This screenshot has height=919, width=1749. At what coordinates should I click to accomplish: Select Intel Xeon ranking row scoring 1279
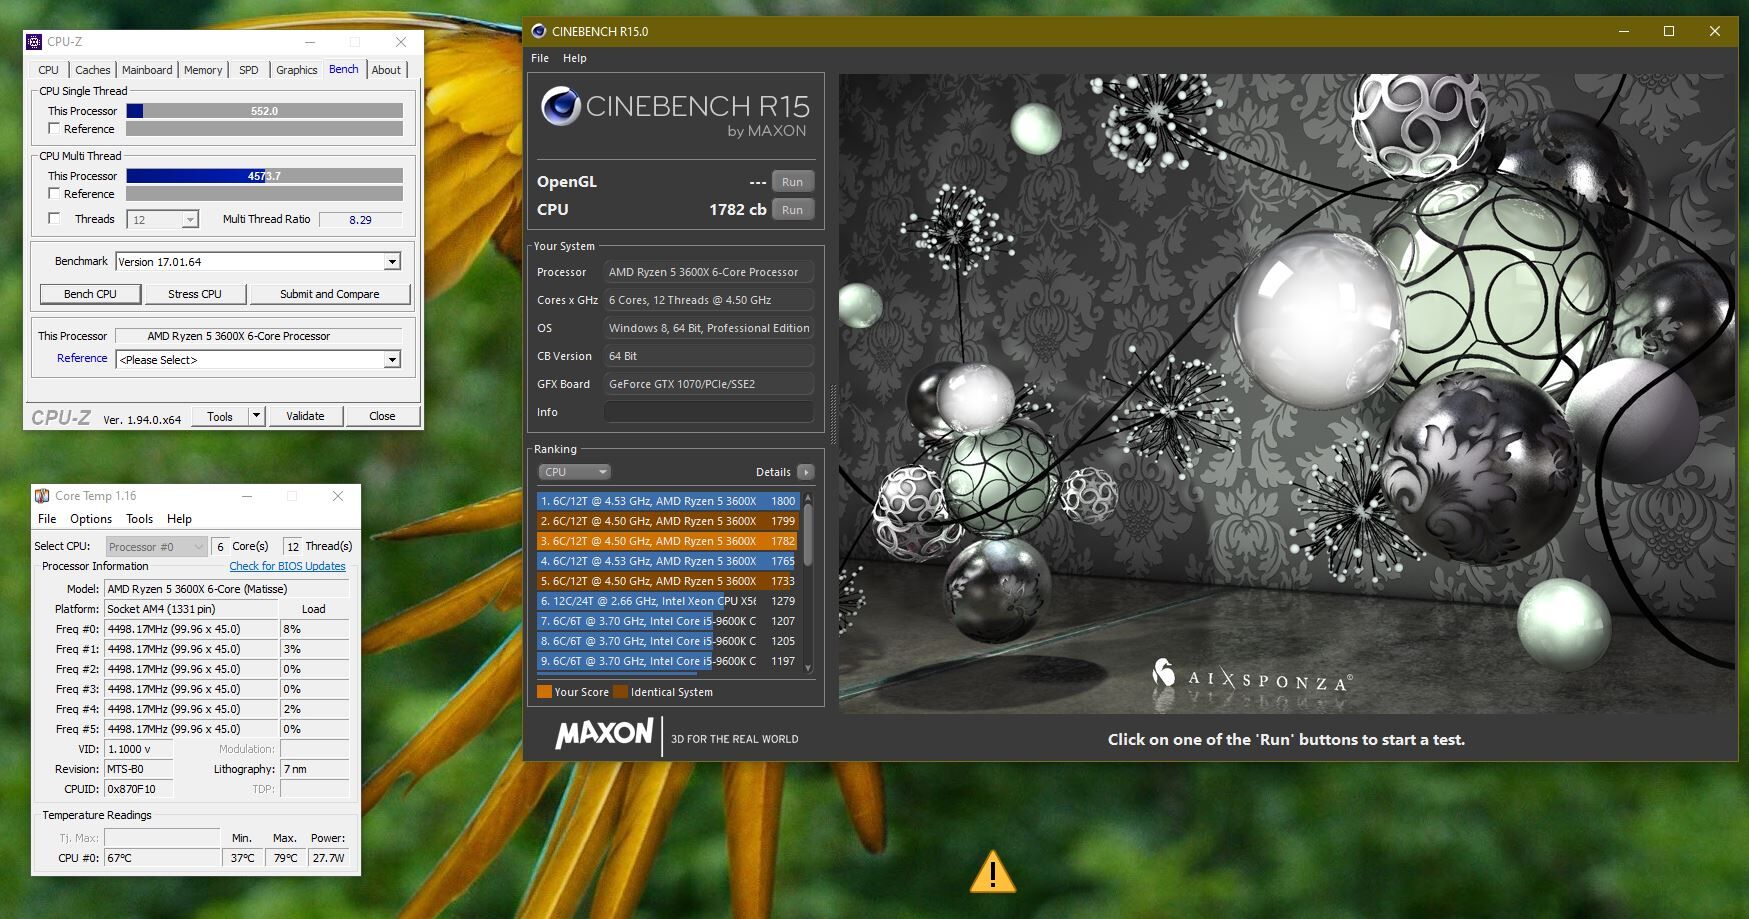(x=667, y=601)
